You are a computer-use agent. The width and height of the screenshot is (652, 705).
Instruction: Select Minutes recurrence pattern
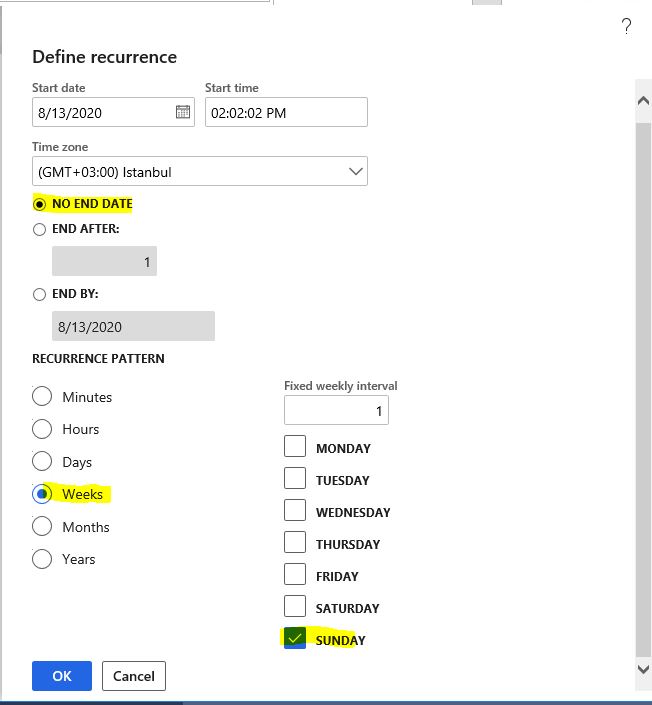(x=42, y=396)
